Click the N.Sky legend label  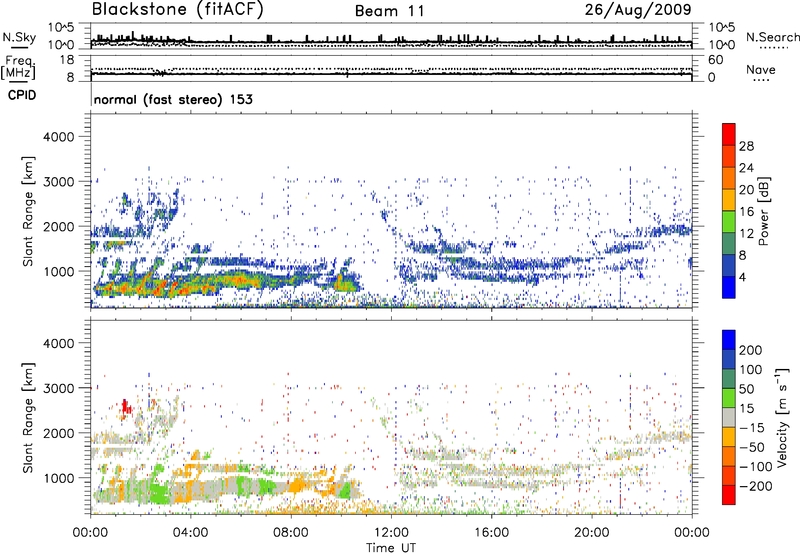point(19,37)
